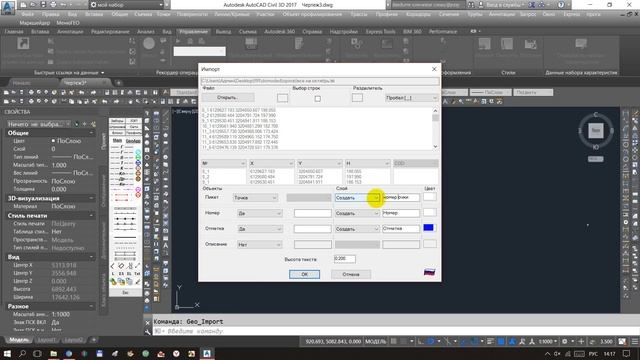Open the Пикет Точка object type dropdown
640x360 pixels.
coord(255,198)
